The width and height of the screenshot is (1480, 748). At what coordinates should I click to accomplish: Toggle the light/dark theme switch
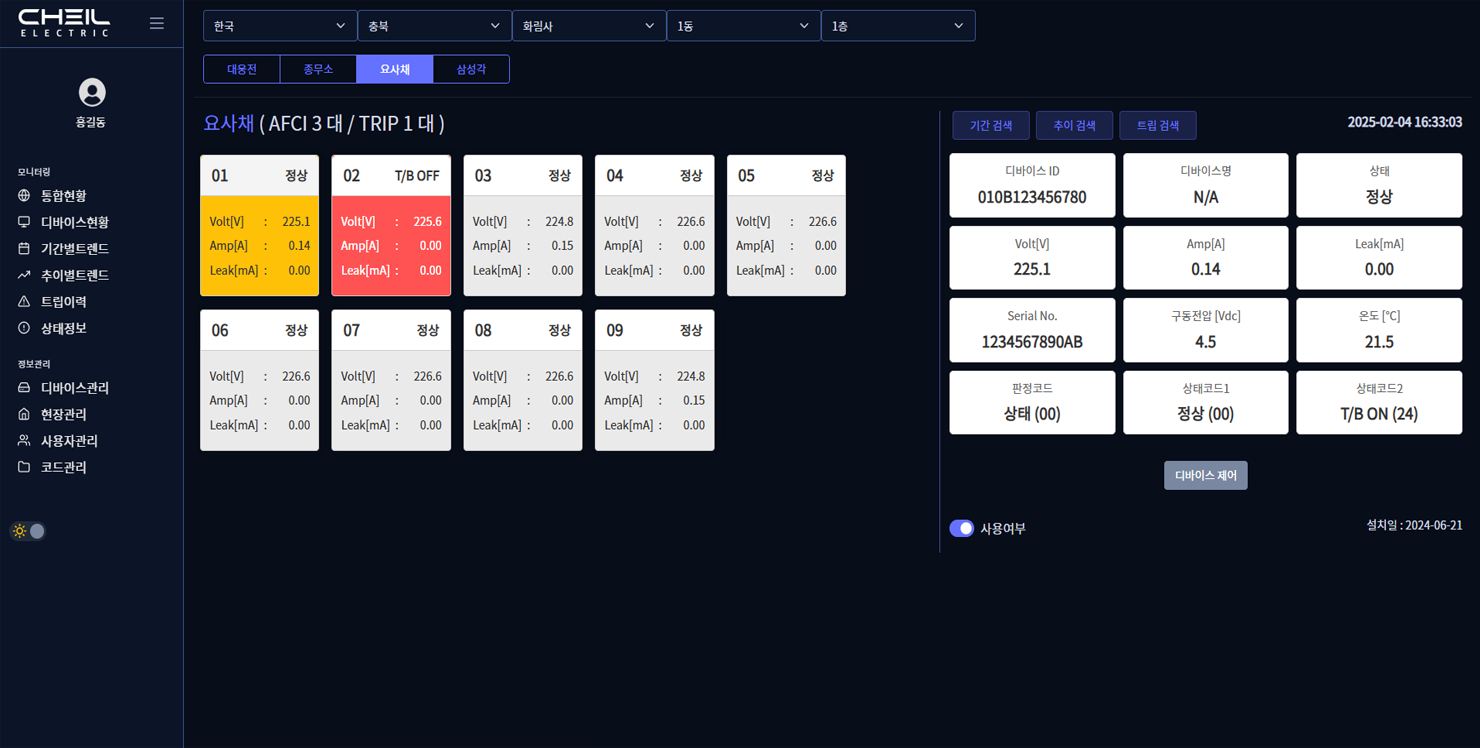point(29,531)
